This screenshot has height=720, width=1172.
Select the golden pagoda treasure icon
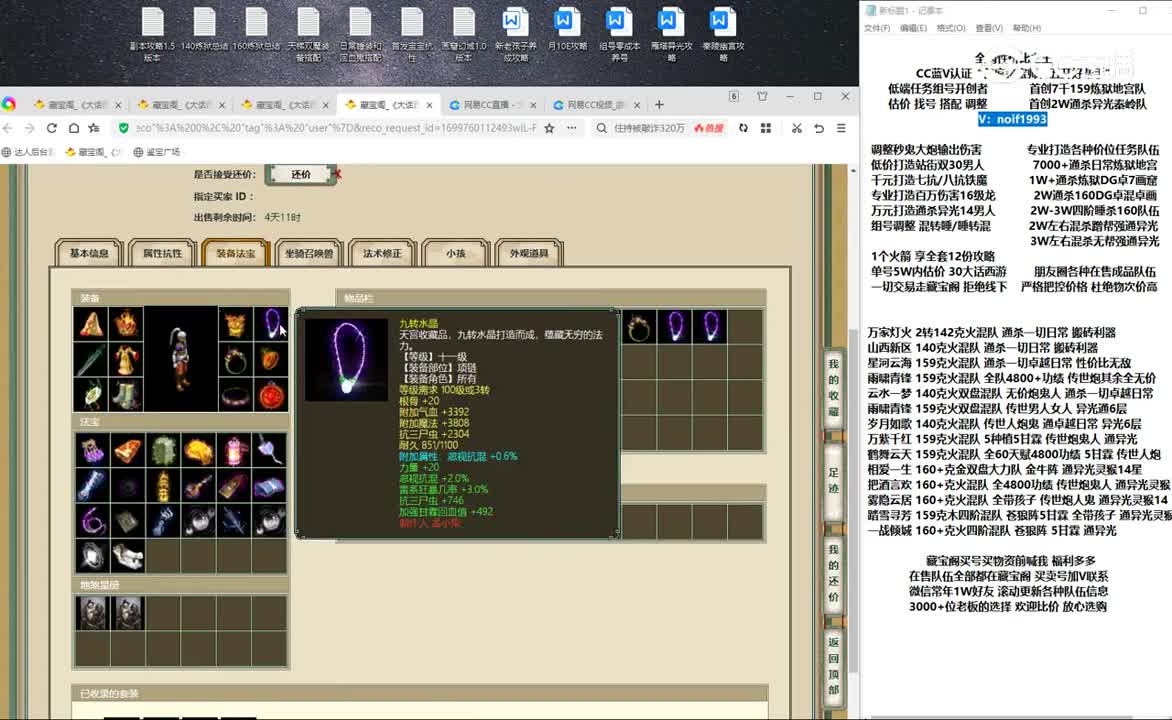163,485
